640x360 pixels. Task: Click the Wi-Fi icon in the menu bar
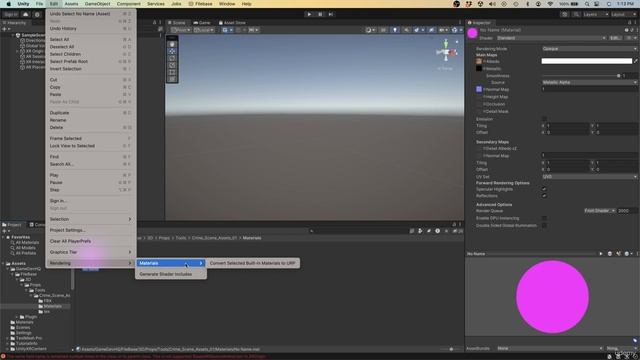point(550,4)
